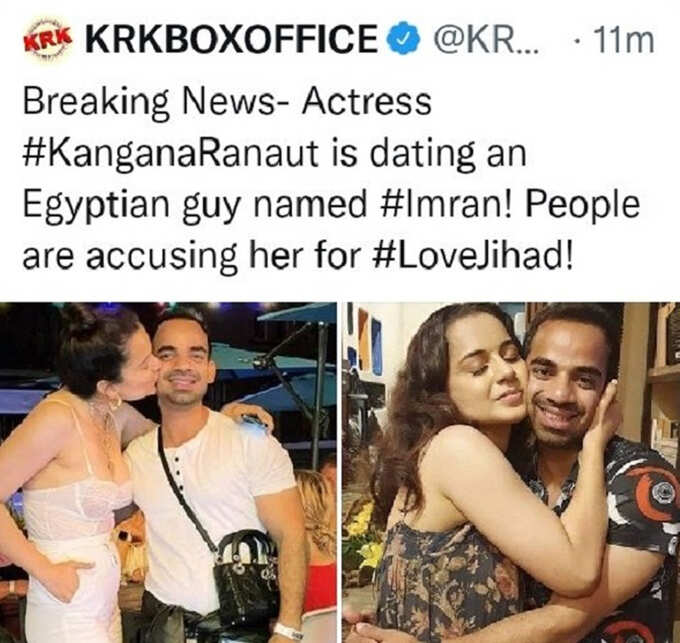Open the #KanganaRanaut hashtag
This screenshot has width=680, height=643.
(171, 154)
